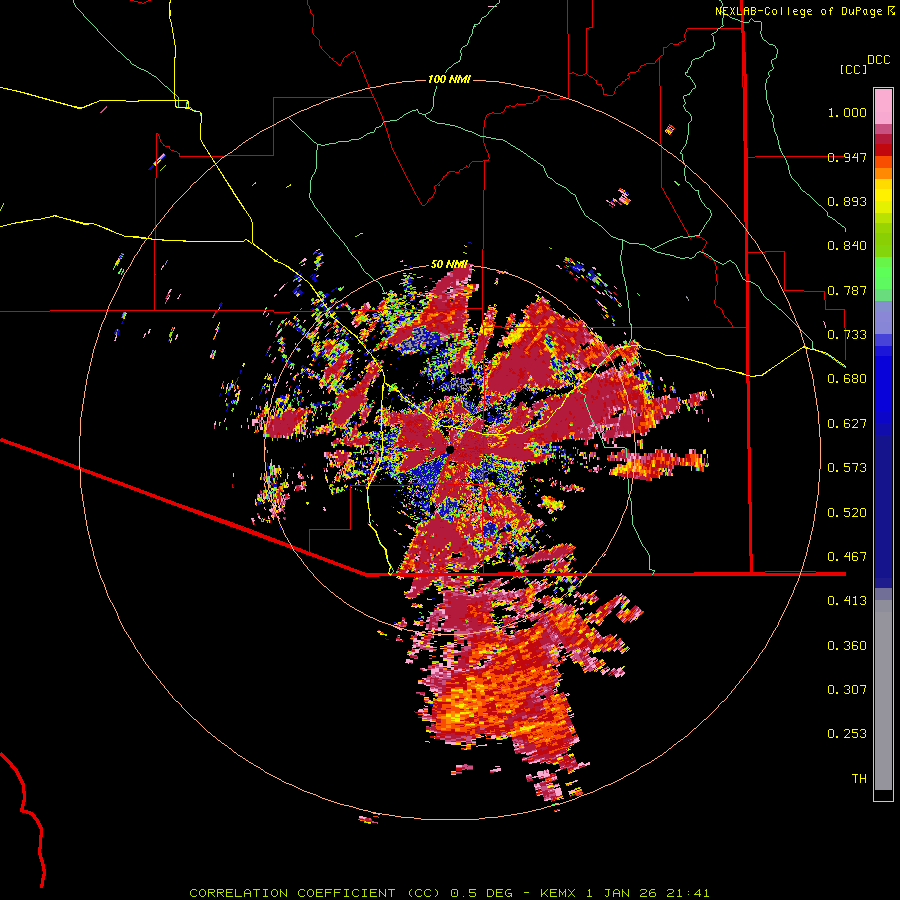Select the 0.520 scale value
This screenshot has height=900, width=900.
click(x=847, y=513)
